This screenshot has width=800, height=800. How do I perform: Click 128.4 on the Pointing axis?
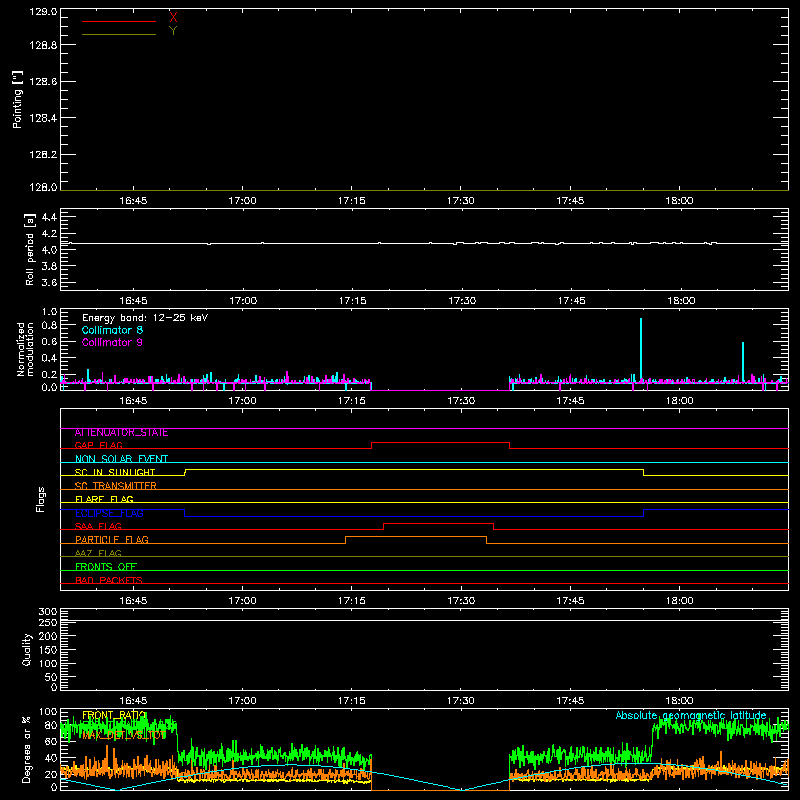pos(43,118)
